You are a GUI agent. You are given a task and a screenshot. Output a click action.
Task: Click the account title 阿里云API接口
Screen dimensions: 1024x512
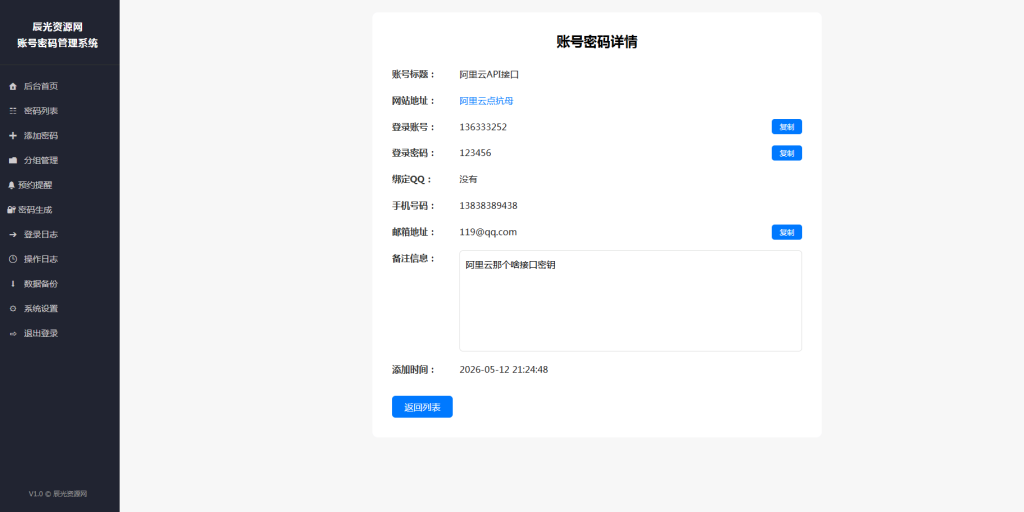click(x=489, y=74)
